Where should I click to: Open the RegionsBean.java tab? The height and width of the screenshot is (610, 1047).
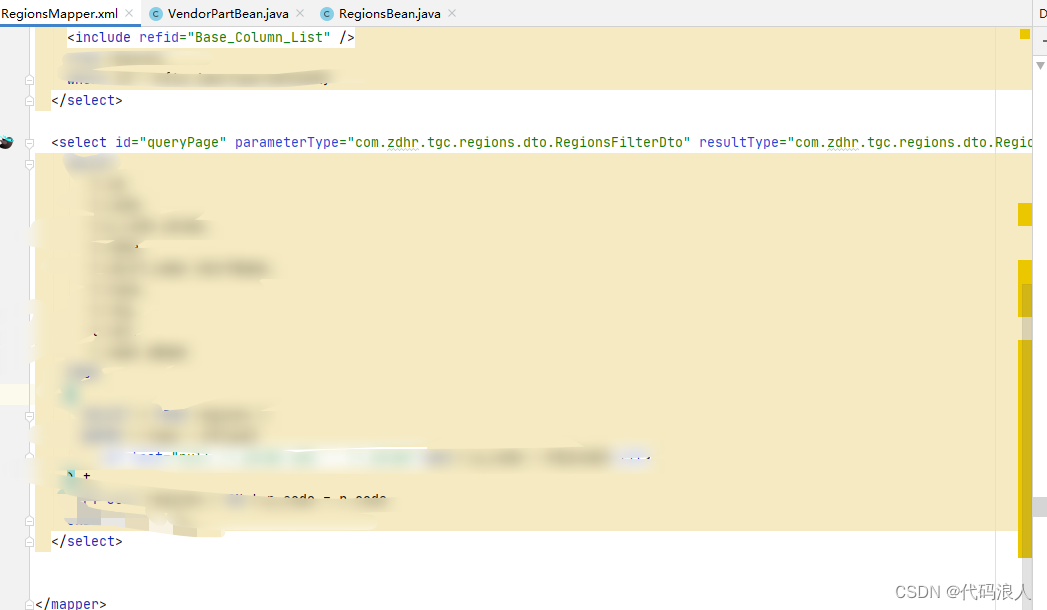pyautogui.click(x=389, y=14)
